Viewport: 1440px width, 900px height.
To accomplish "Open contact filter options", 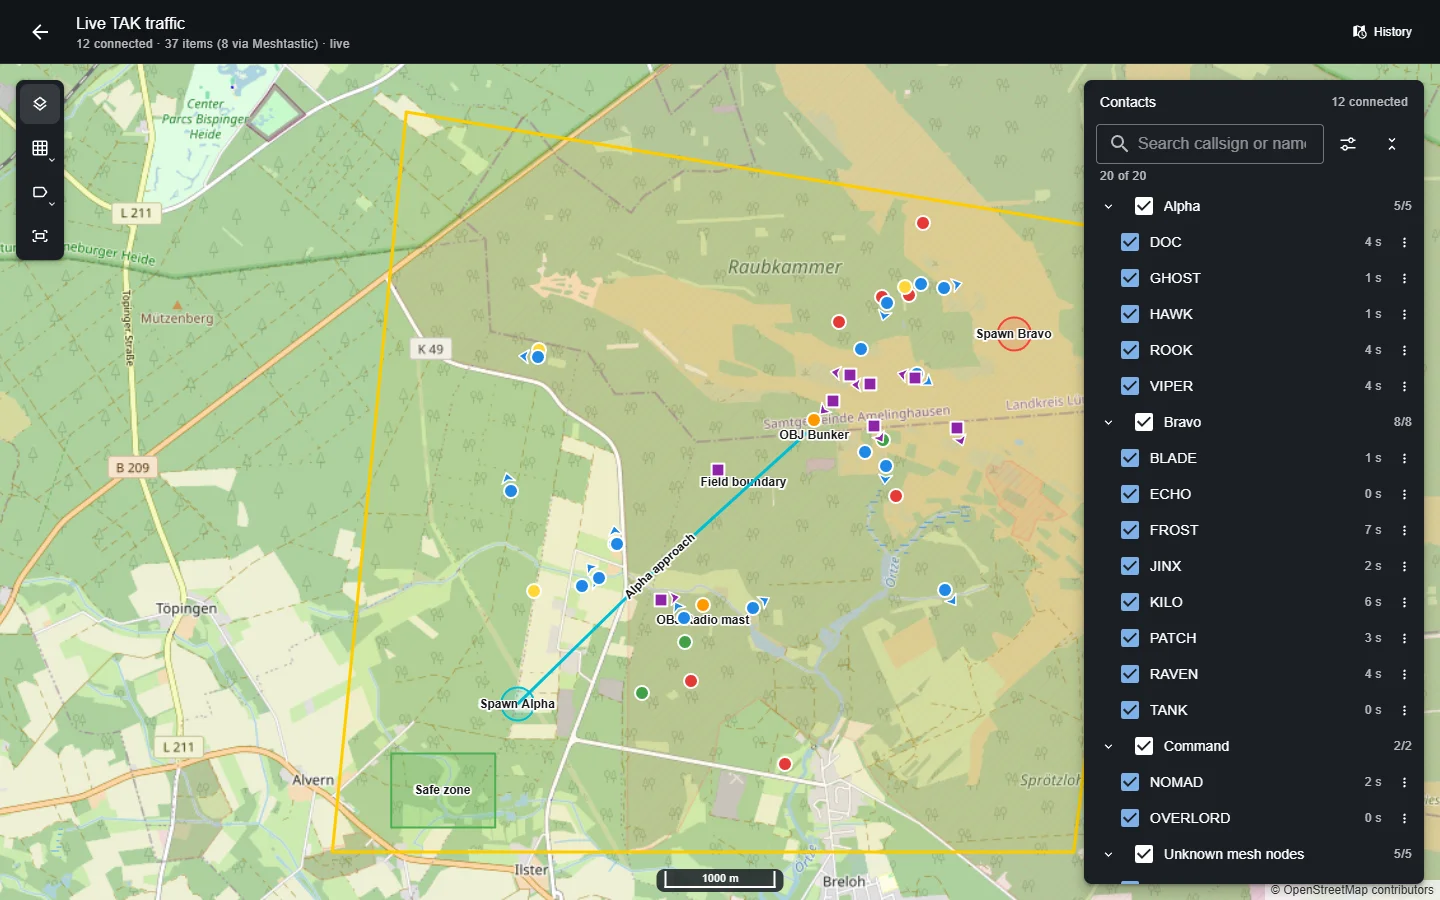I will (x=1348, y=144).
